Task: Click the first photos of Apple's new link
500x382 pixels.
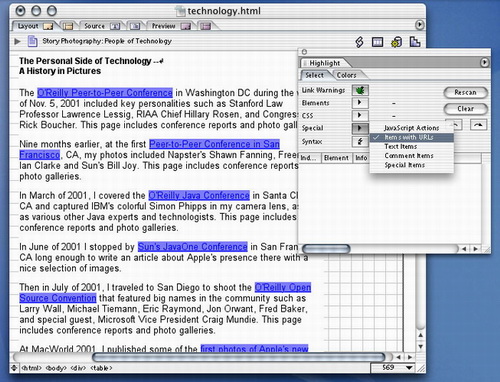Action: (254, 348)
